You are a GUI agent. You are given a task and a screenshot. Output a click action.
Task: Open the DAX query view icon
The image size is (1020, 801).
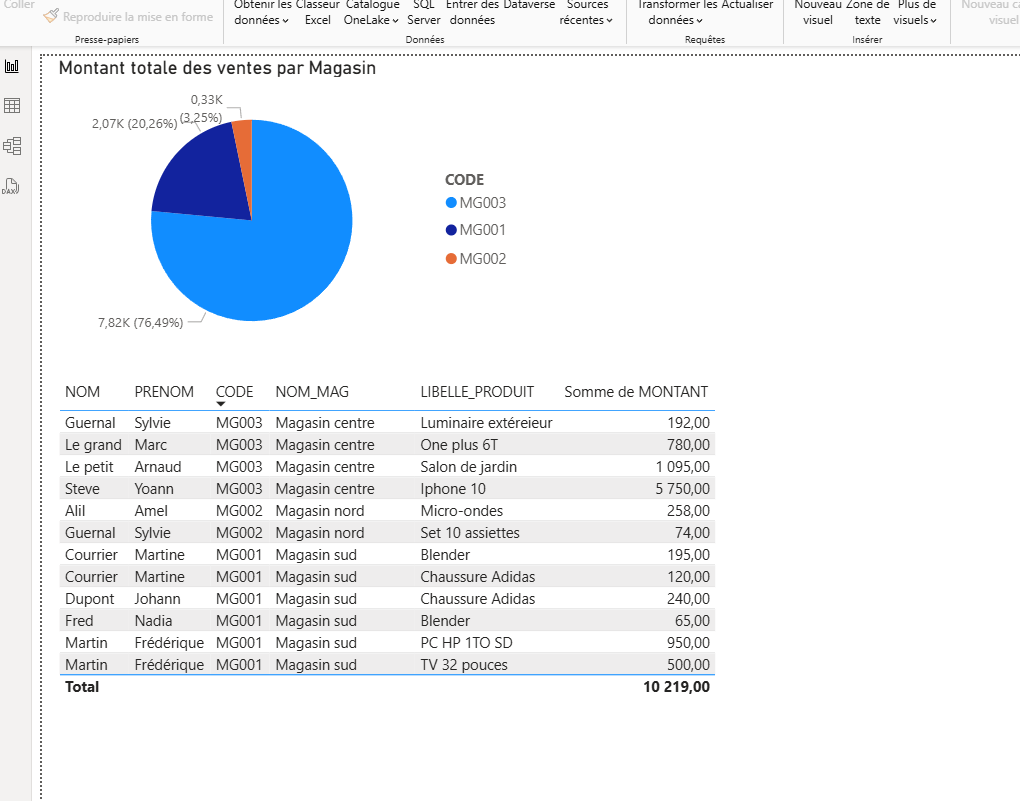point(12,186)
